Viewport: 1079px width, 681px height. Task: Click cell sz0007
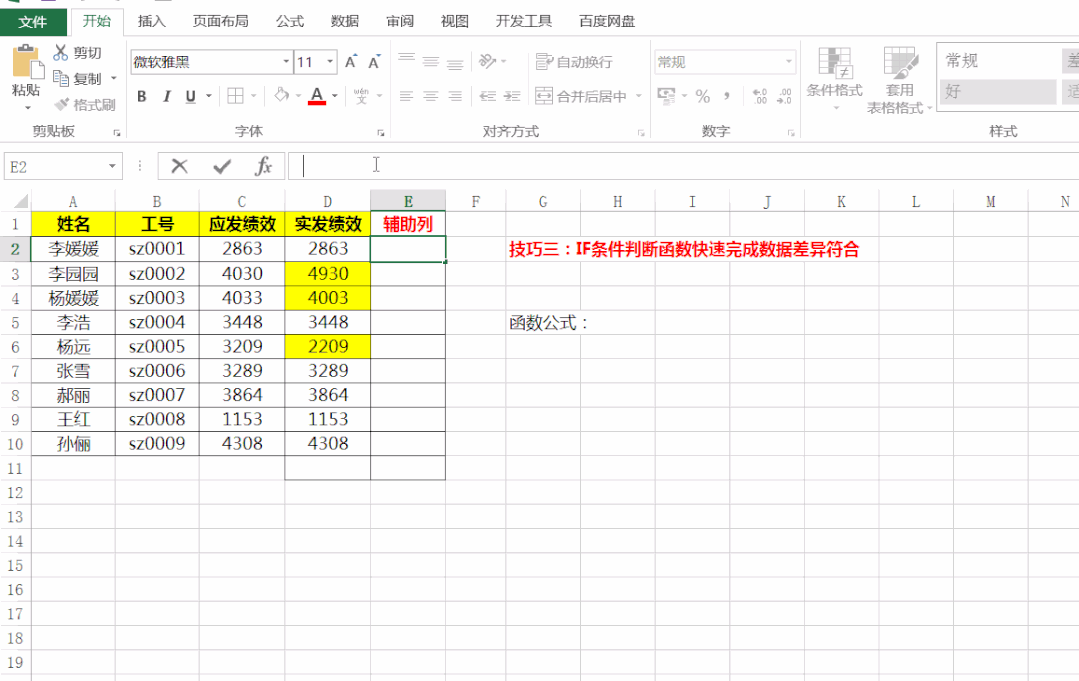[x=157, y=396]
